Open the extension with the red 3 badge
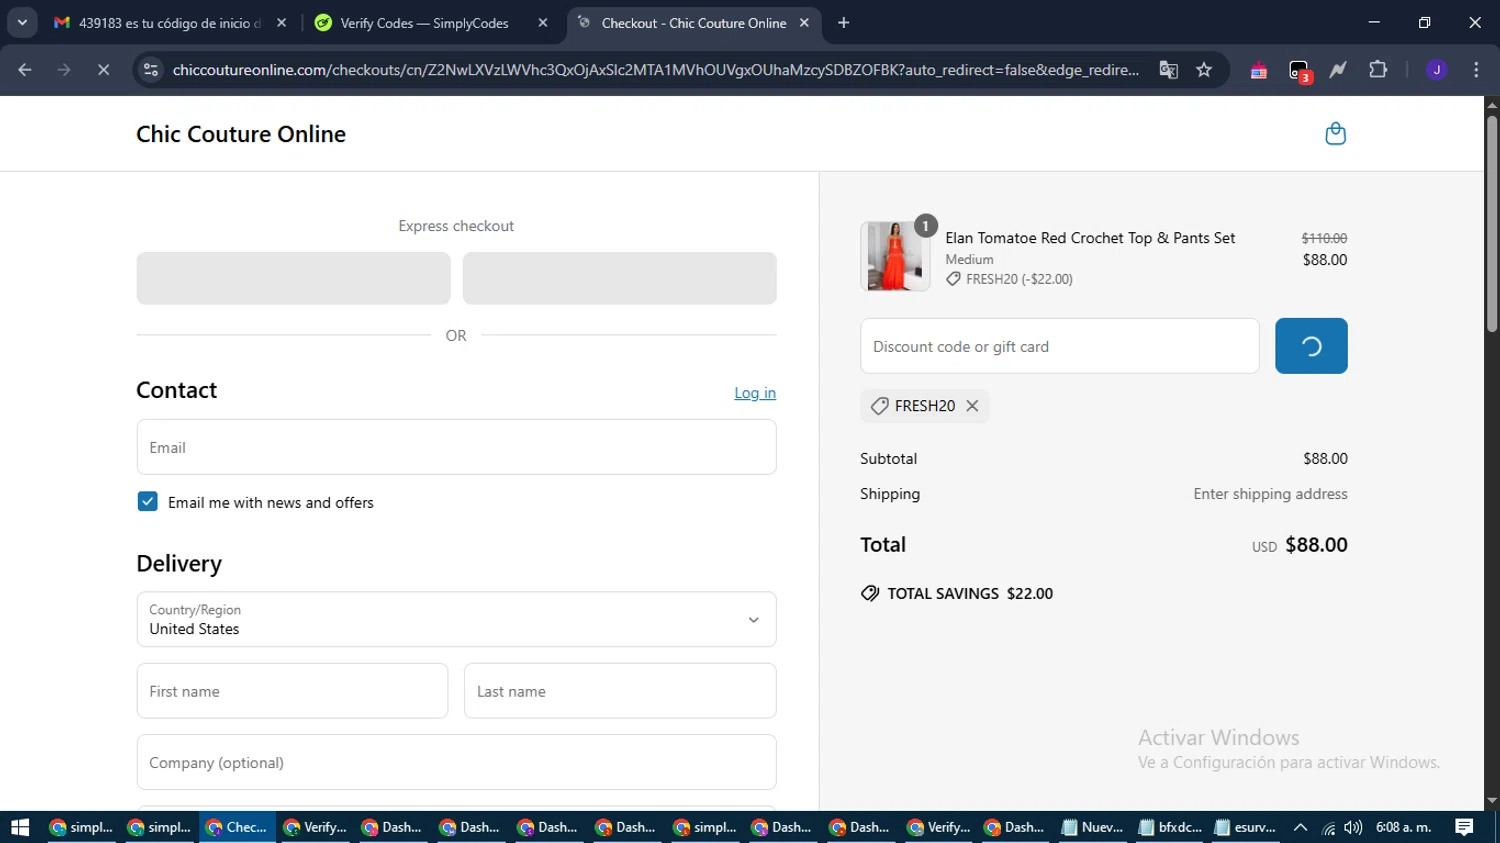Screen dimensions: 1500x843 pyautogui.click(x=1299, y=71)
